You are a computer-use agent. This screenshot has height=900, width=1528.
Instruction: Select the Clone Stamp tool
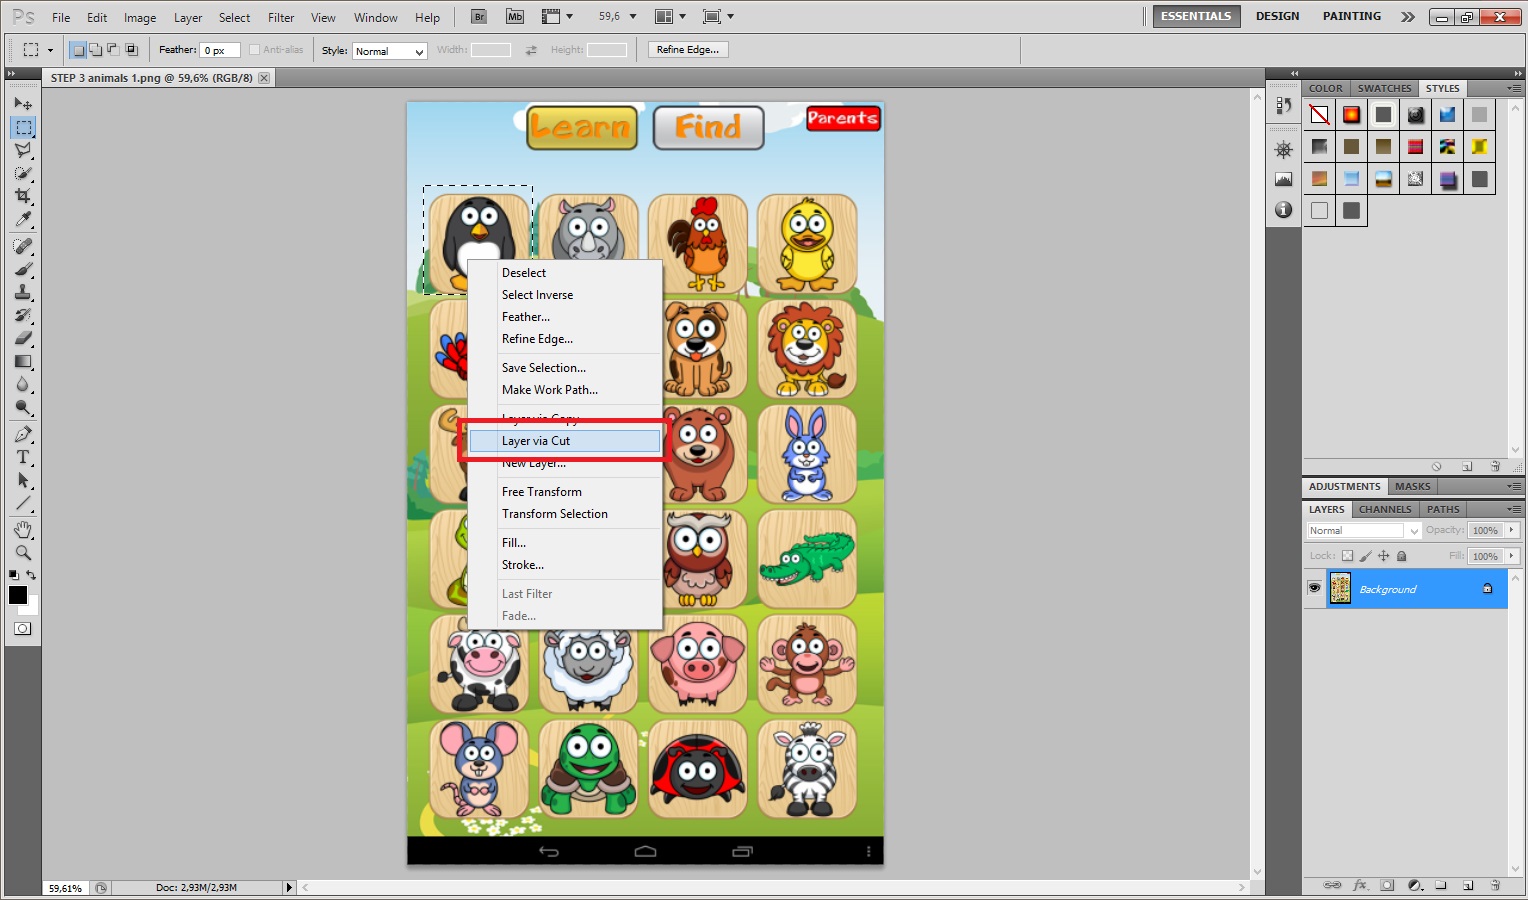(x=23, y=292)
